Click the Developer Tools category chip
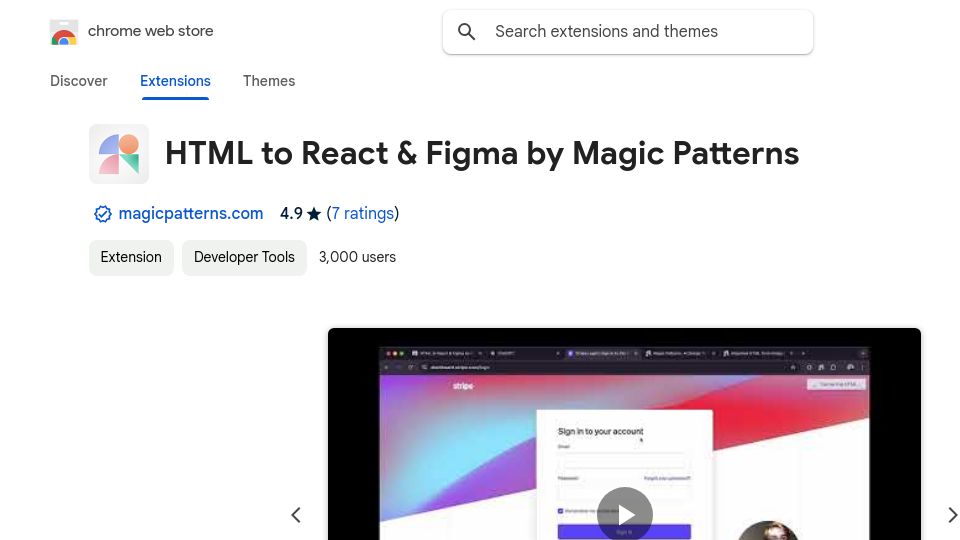Viewport: 960px width, 540px height. (244, 257)
